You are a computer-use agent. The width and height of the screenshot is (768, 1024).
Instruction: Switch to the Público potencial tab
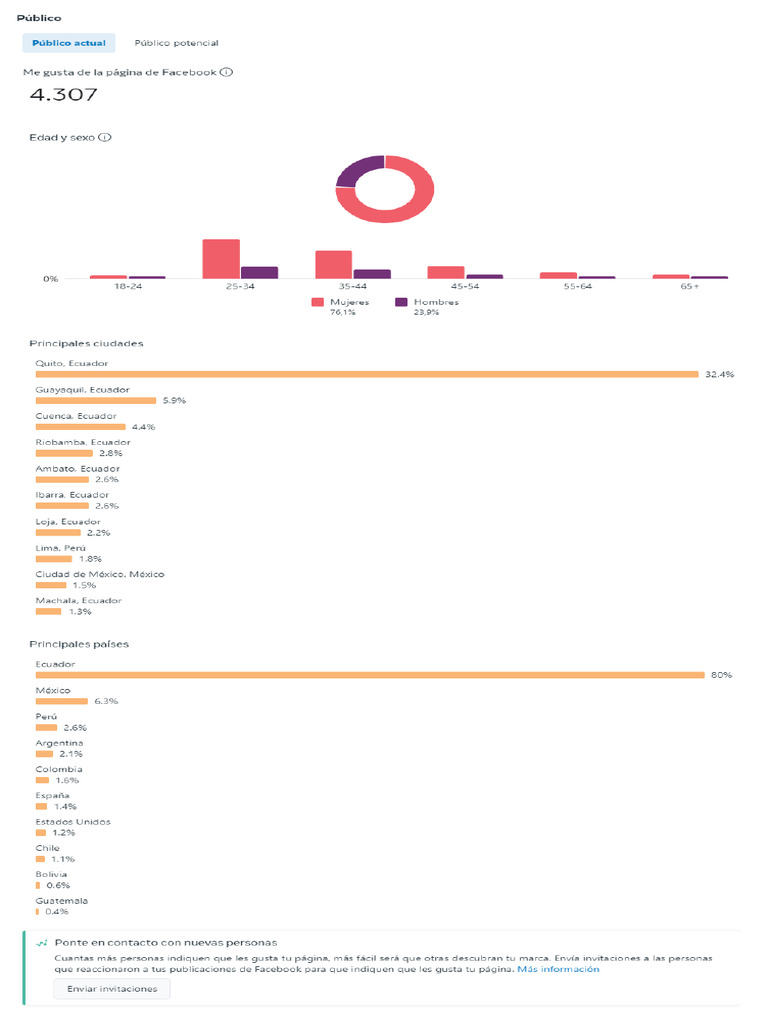point(176,43)
